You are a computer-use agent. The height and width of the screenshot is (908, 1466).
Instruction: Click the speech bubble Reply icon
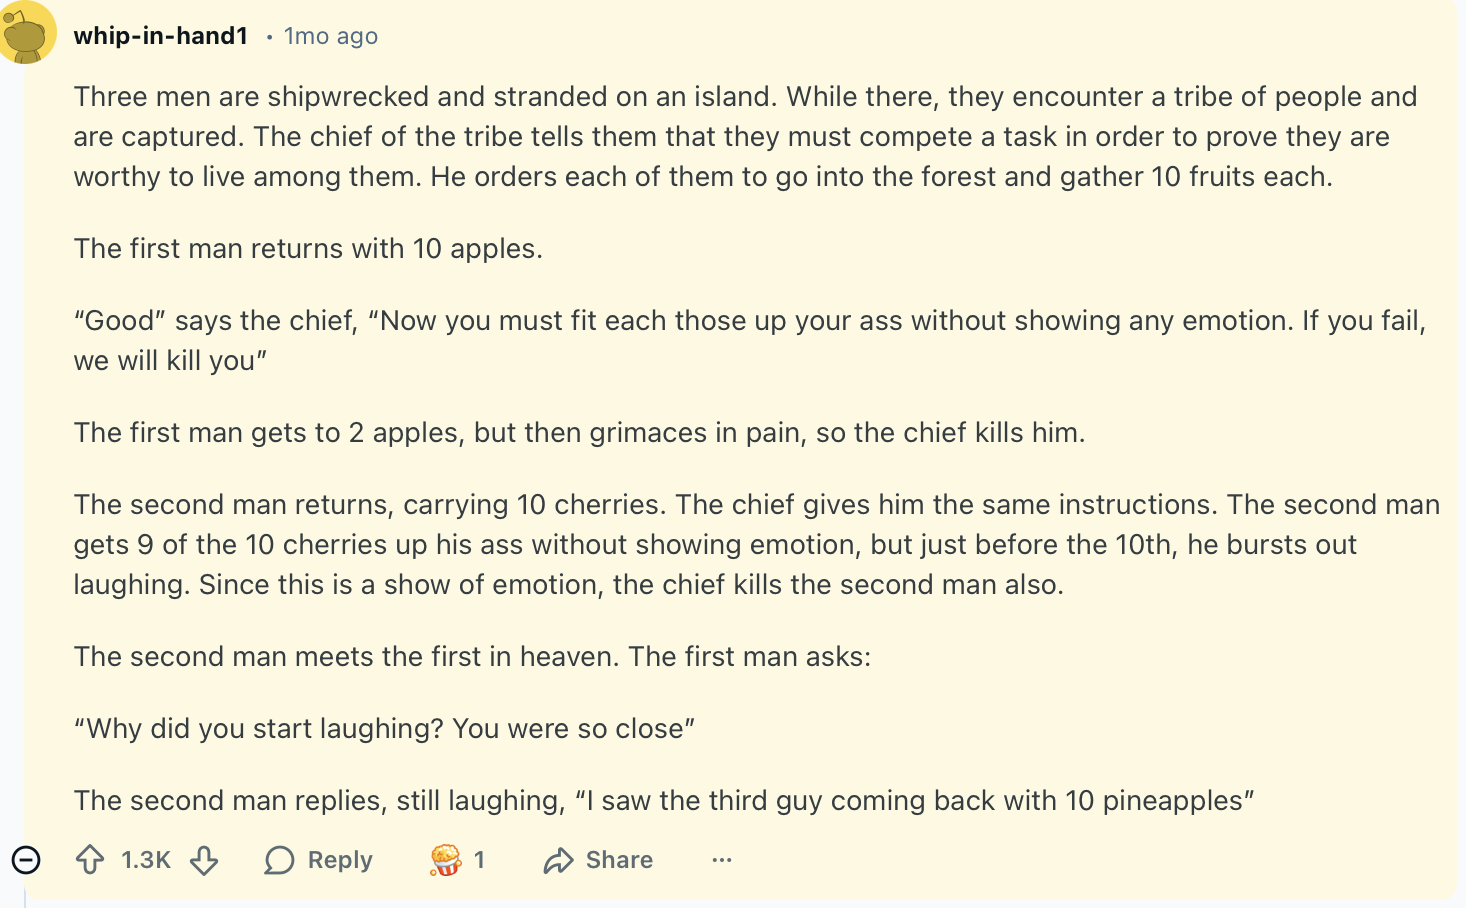click(278, 860)
